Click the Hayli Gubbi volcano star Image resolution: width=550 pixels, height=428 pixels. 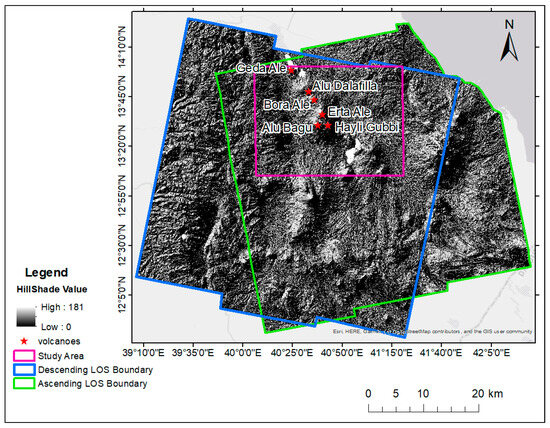[328, 125]
